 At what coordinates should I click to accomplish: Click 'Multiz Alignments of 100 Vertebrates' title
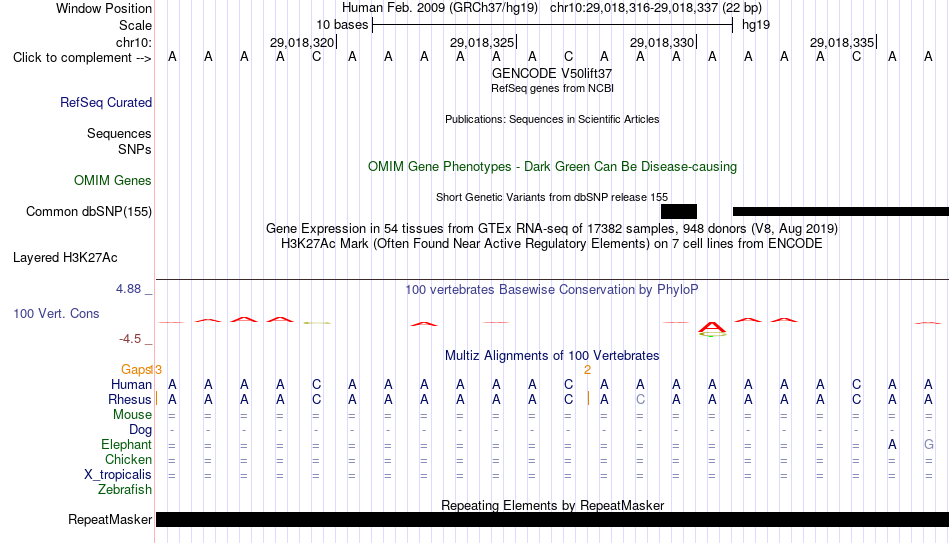click(x=552, y=356)
